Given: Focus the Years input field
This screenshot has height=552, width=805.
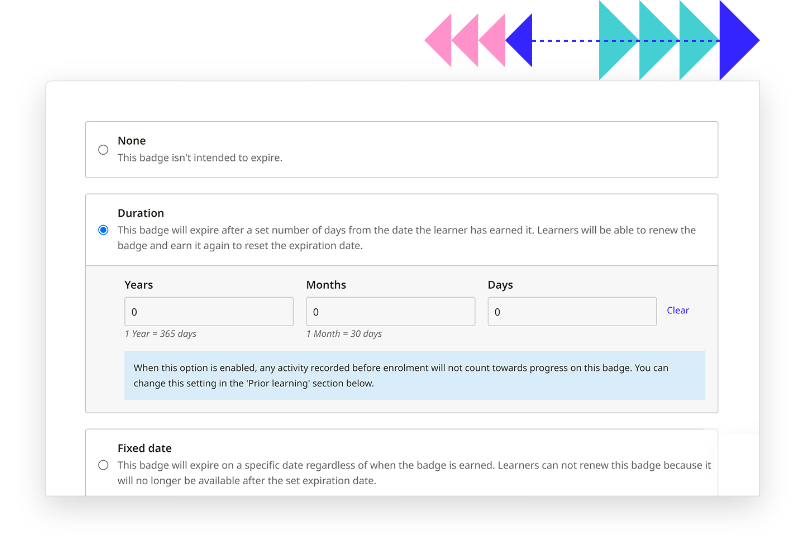Looking at the screenshot, I should pos(209,312).
